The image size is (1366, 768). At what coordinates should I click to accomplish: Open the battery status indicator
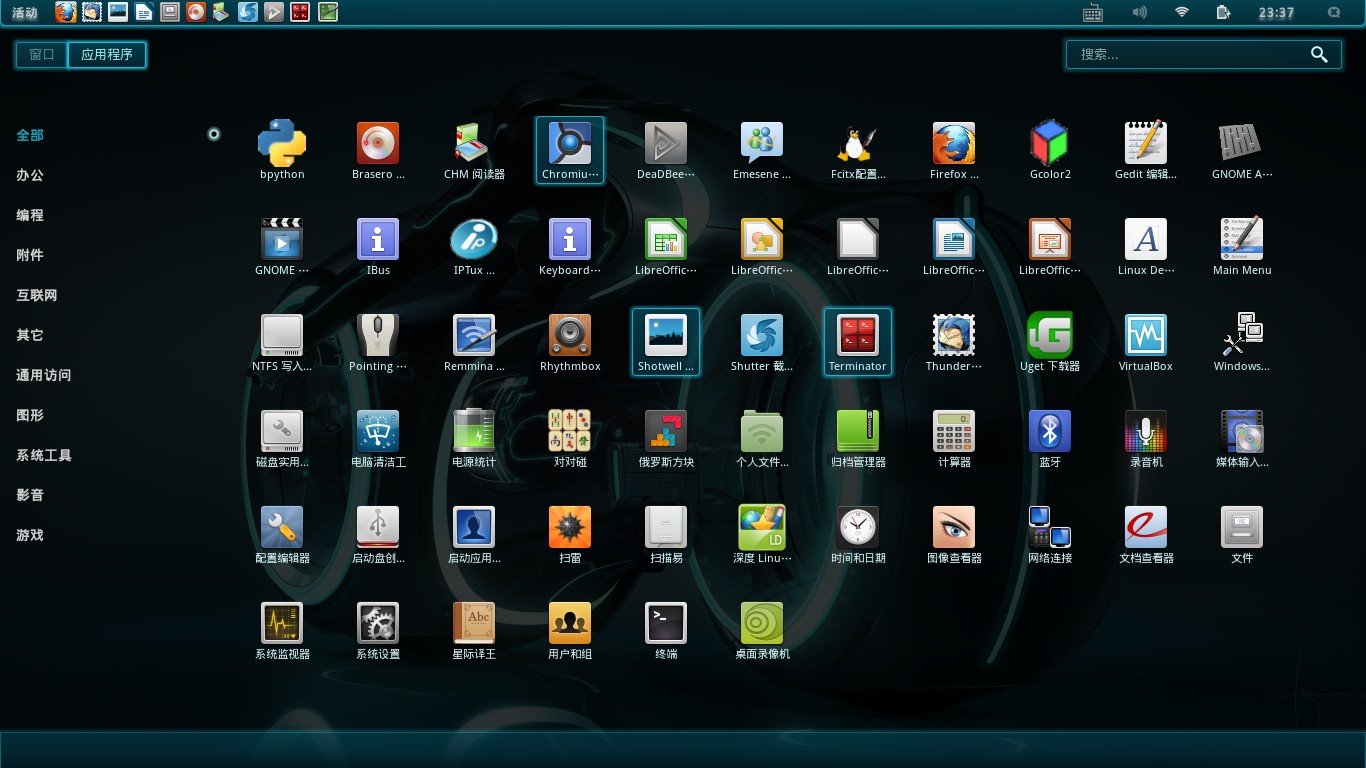tap(1224, 12)
